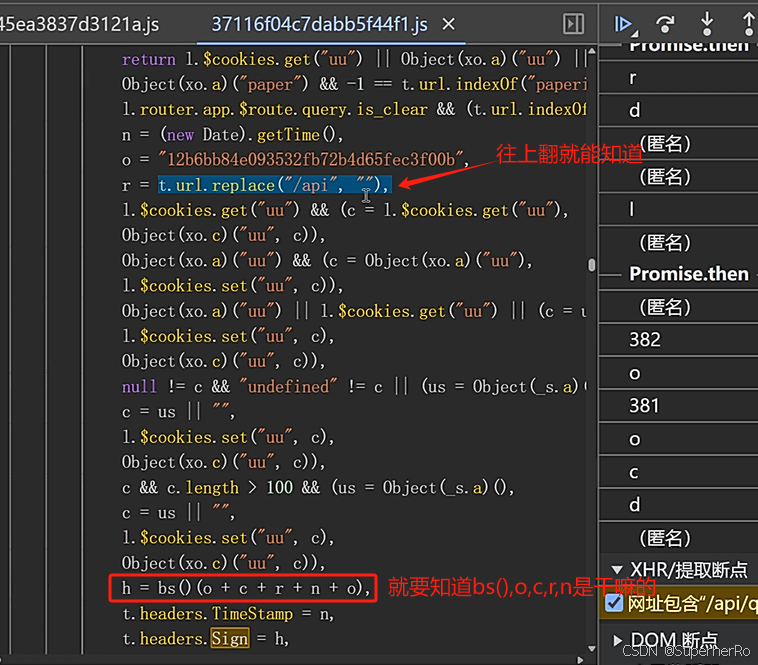Viewport: 758px width, 665px height.
Task: Click the highlighted Sign token in code
Action: tap(230, 638)
